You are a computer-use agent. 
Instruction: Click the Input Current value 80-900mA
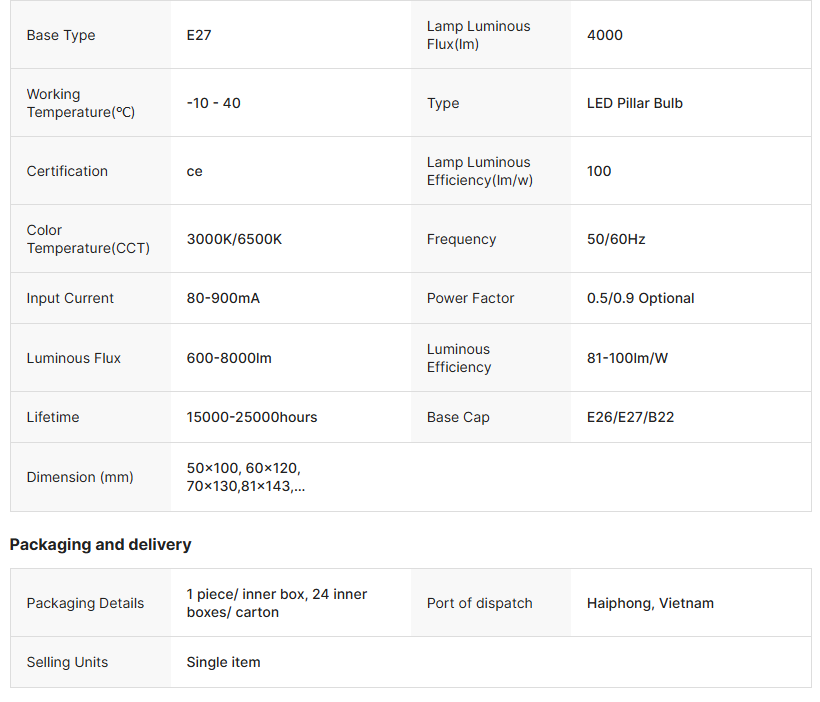(x=223, y=298)
